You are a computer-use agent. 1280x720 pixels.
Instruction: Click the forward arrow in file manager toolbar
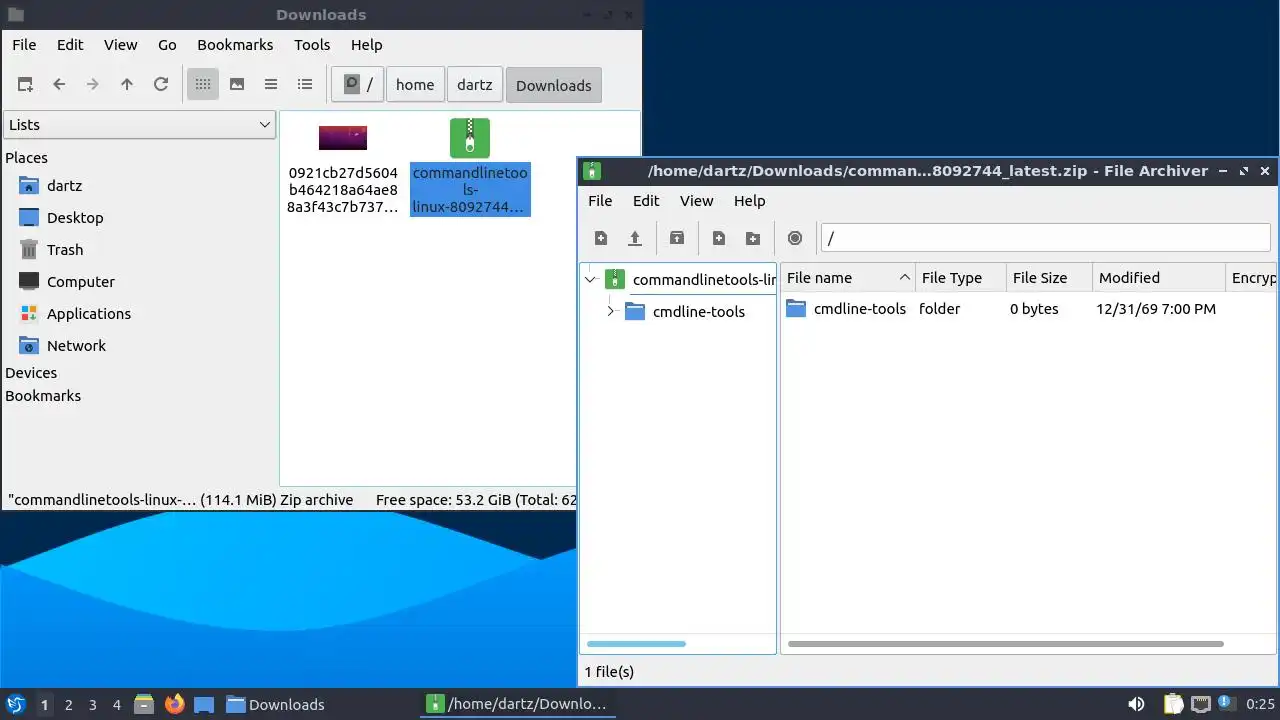(93, 85)
